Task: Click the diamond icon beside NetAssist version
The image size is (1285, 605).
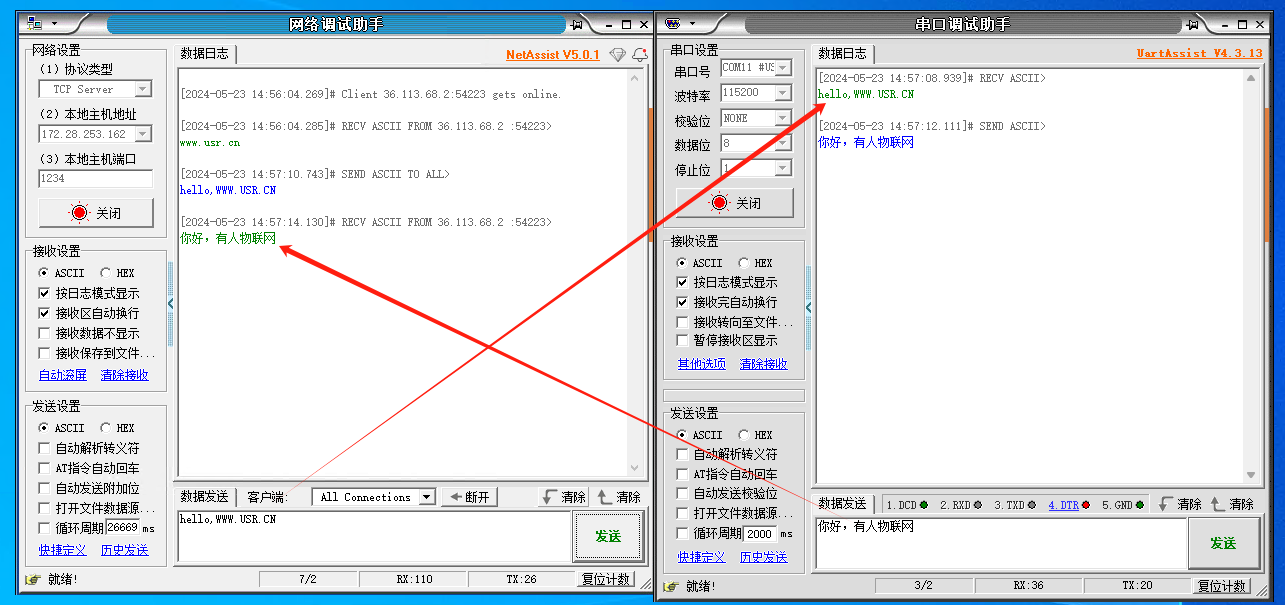Action: pos(617,55)
